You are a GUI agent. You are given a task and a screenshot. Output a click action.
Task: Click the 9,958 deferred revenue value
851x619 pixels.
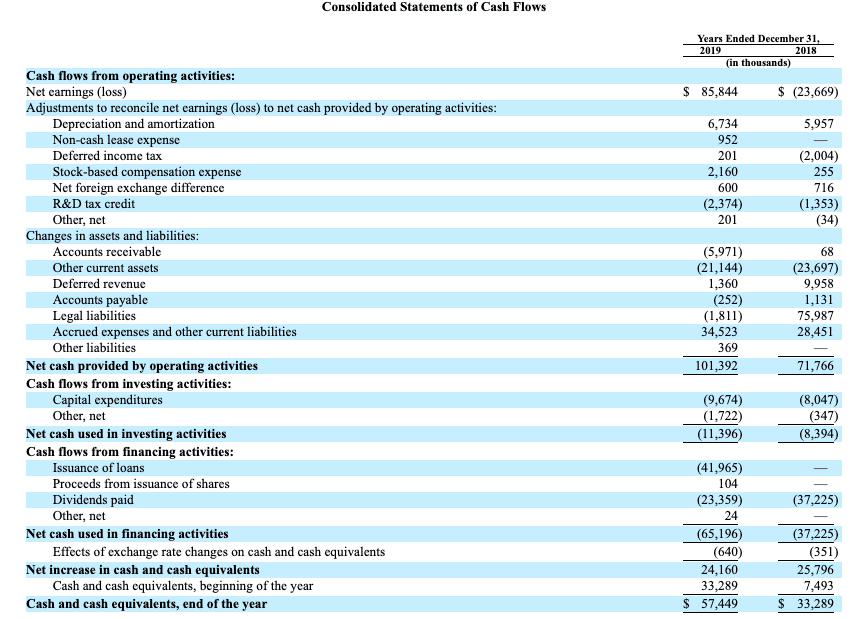(x=818, y=284)
